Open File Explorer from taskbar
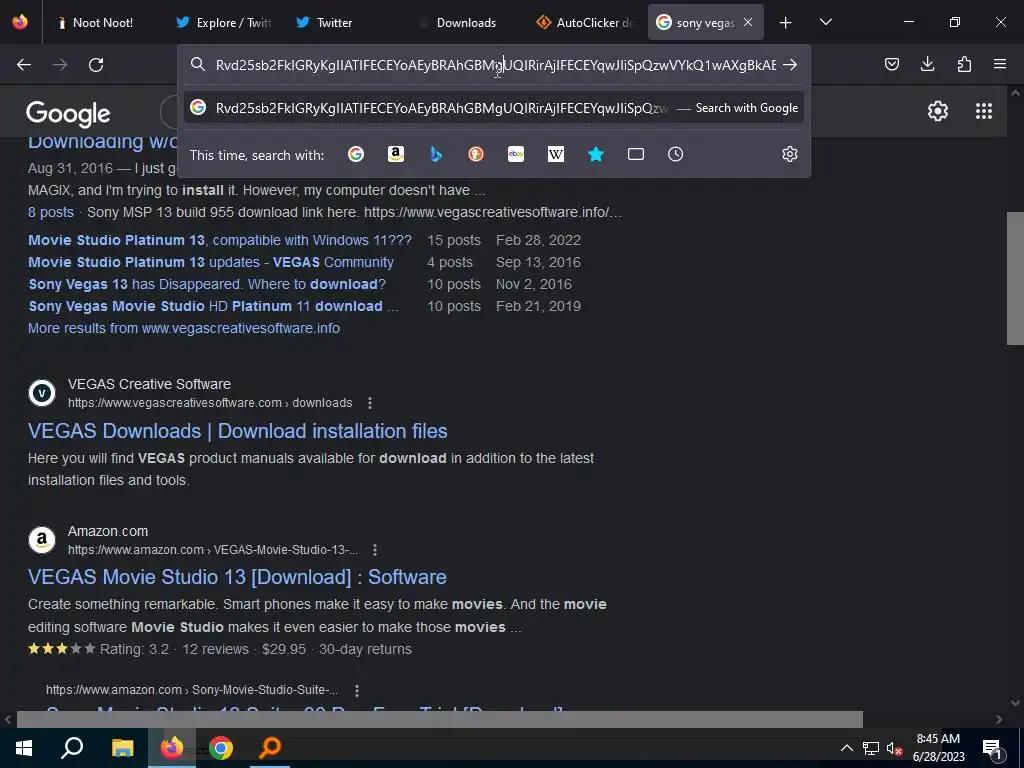This screenshot has width=1024, height=768. click(122, 748)
